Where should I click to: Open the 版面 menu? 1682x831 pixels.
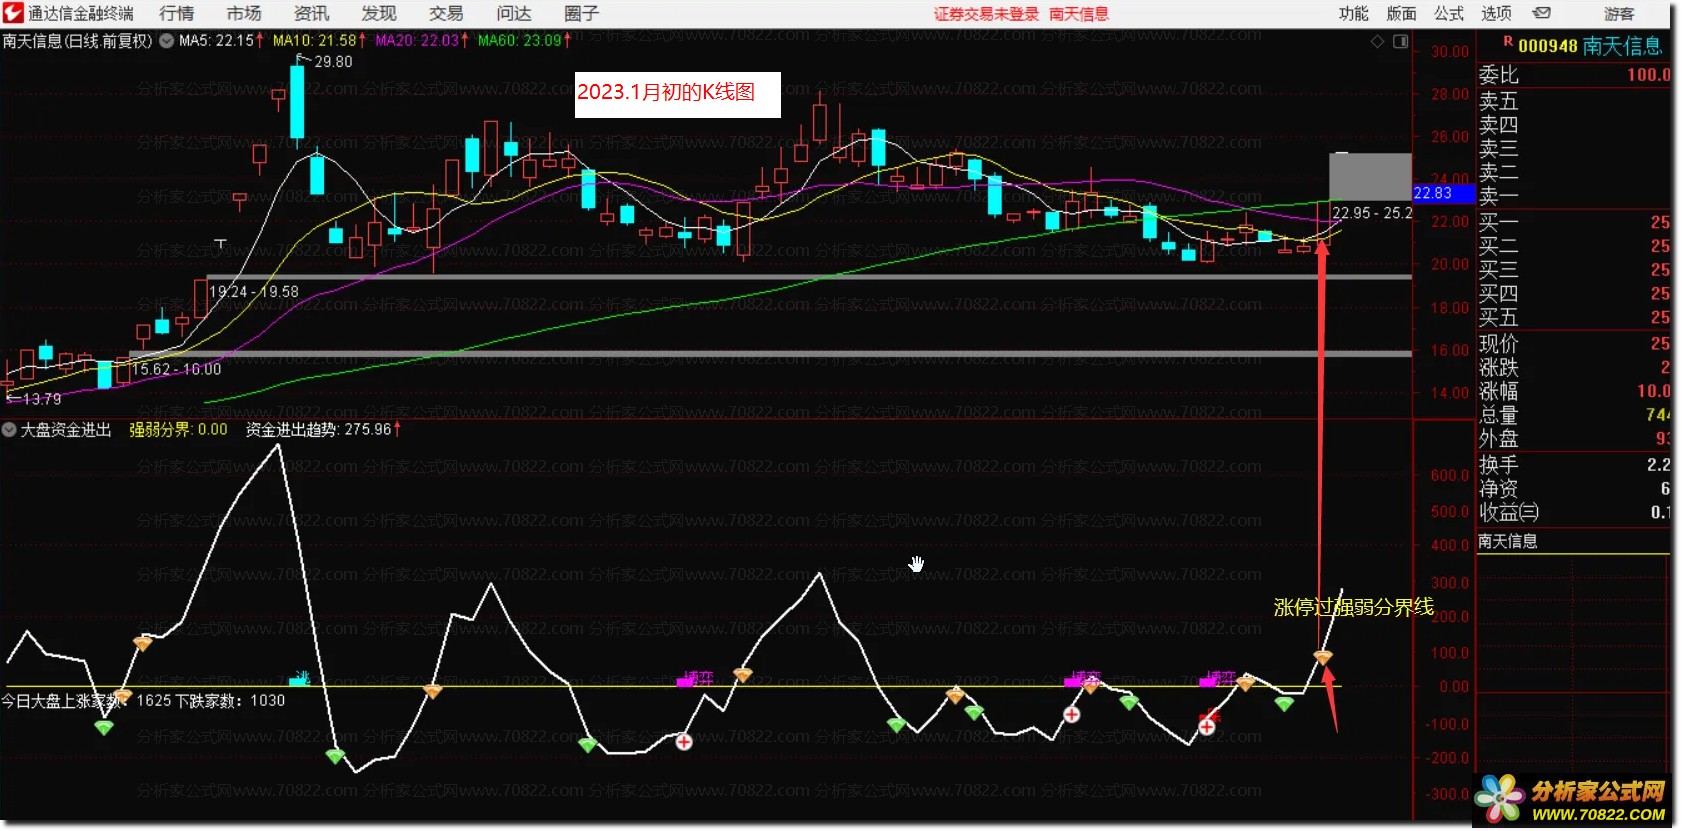tap(1401, 13)
